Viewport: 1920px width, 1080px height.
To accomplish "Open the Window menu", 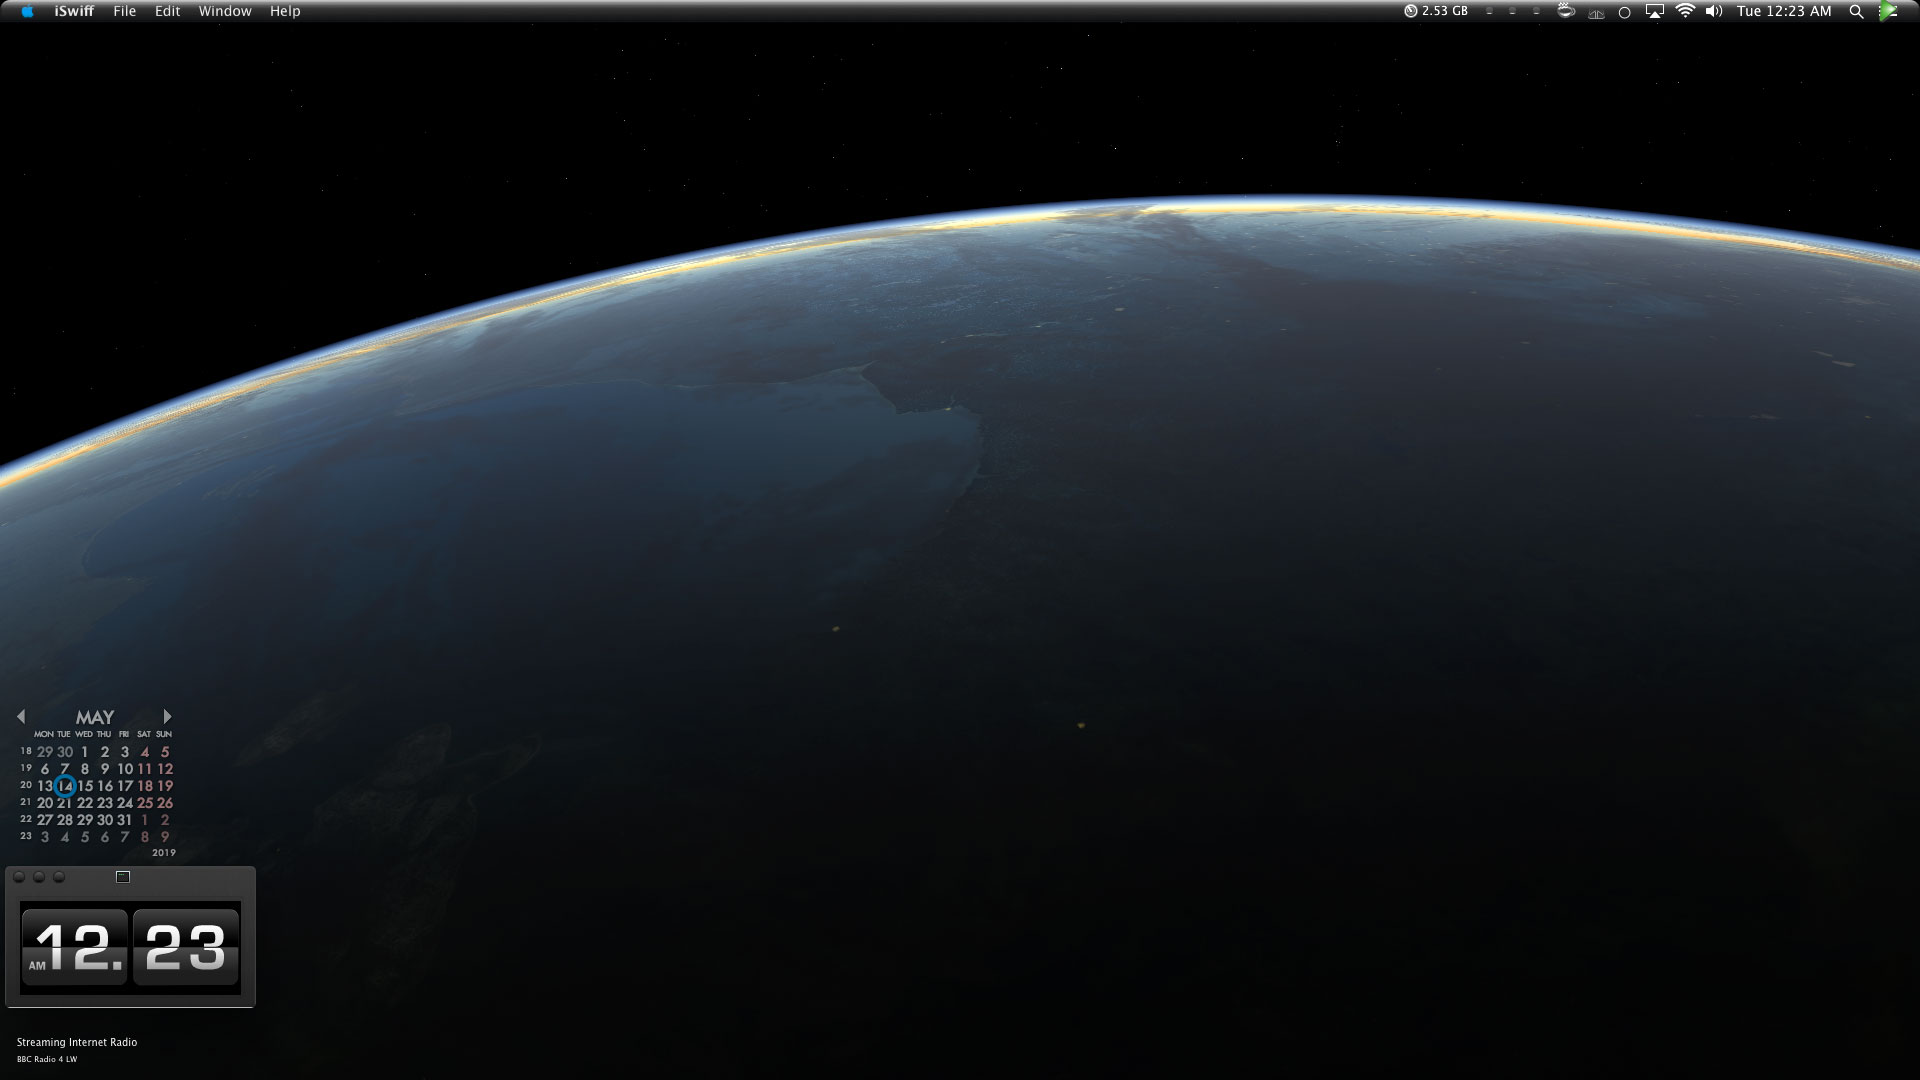I will point(225,11).
